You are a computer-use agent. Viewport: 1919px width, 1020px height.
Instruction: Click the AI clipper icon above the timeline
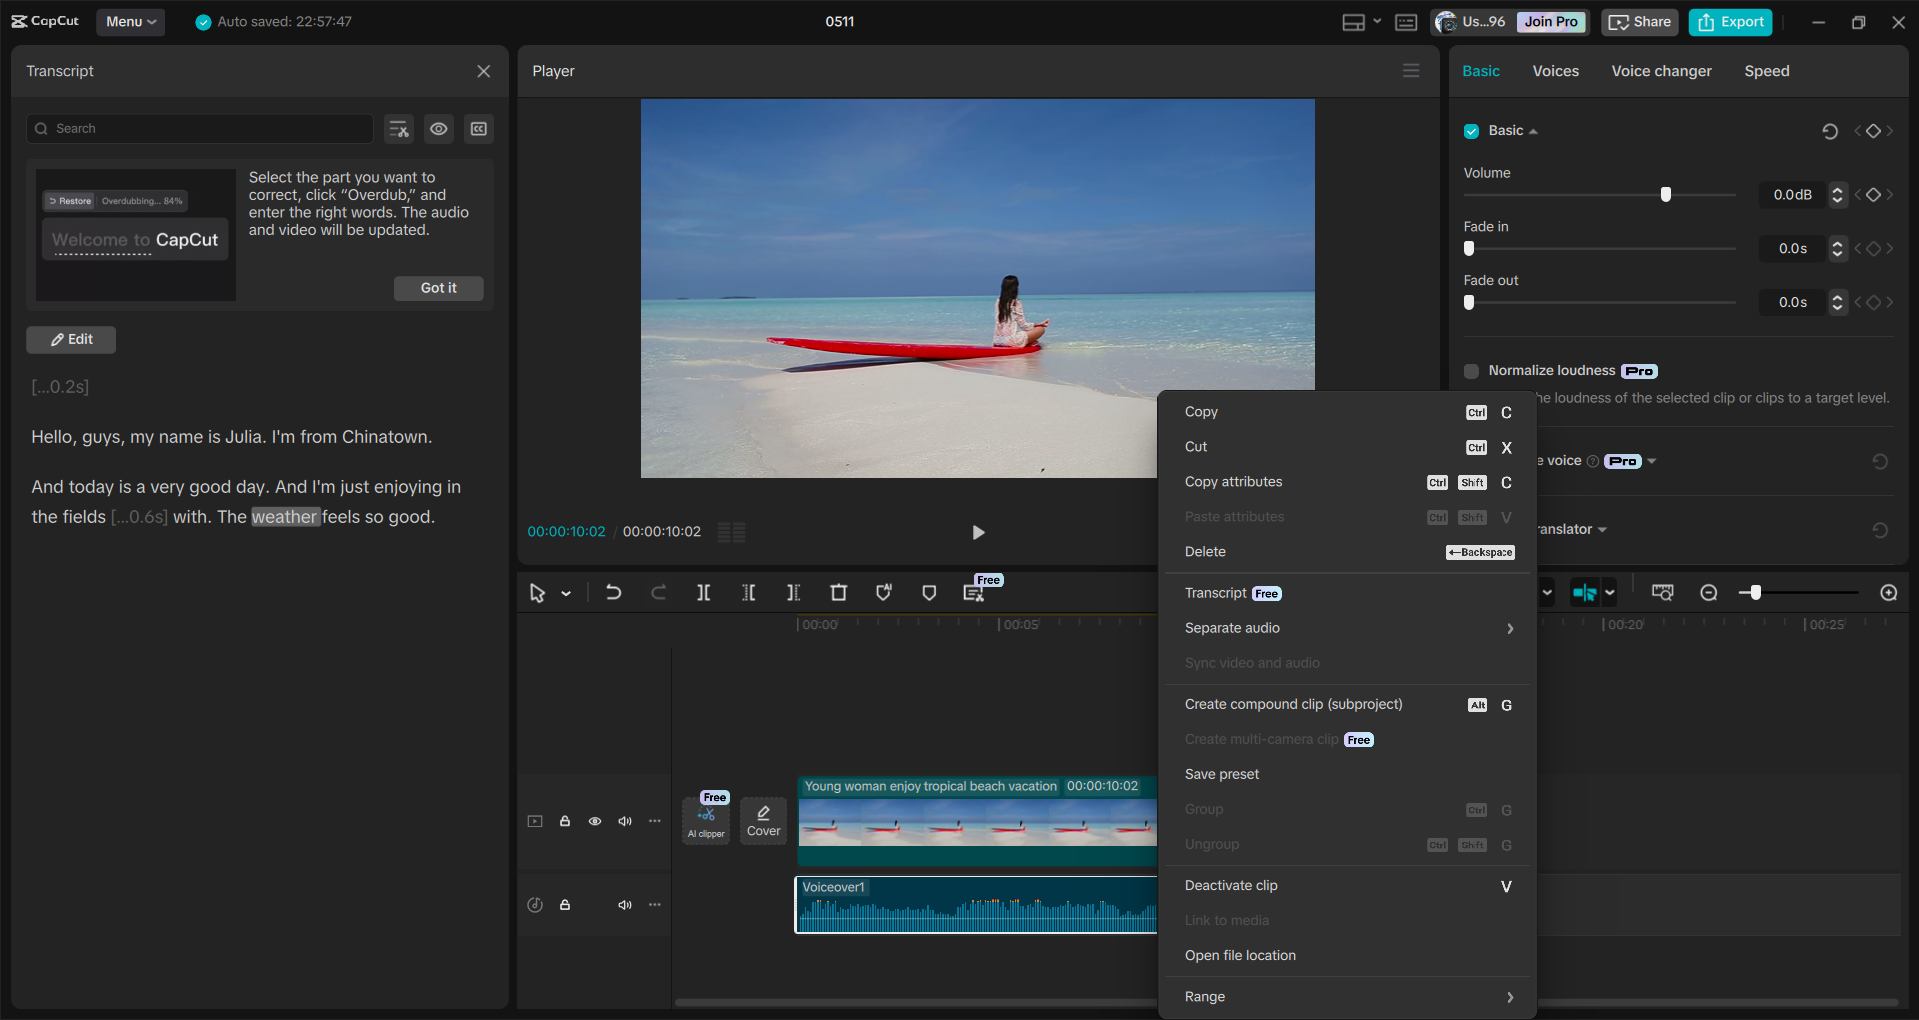tap(706, 820)
